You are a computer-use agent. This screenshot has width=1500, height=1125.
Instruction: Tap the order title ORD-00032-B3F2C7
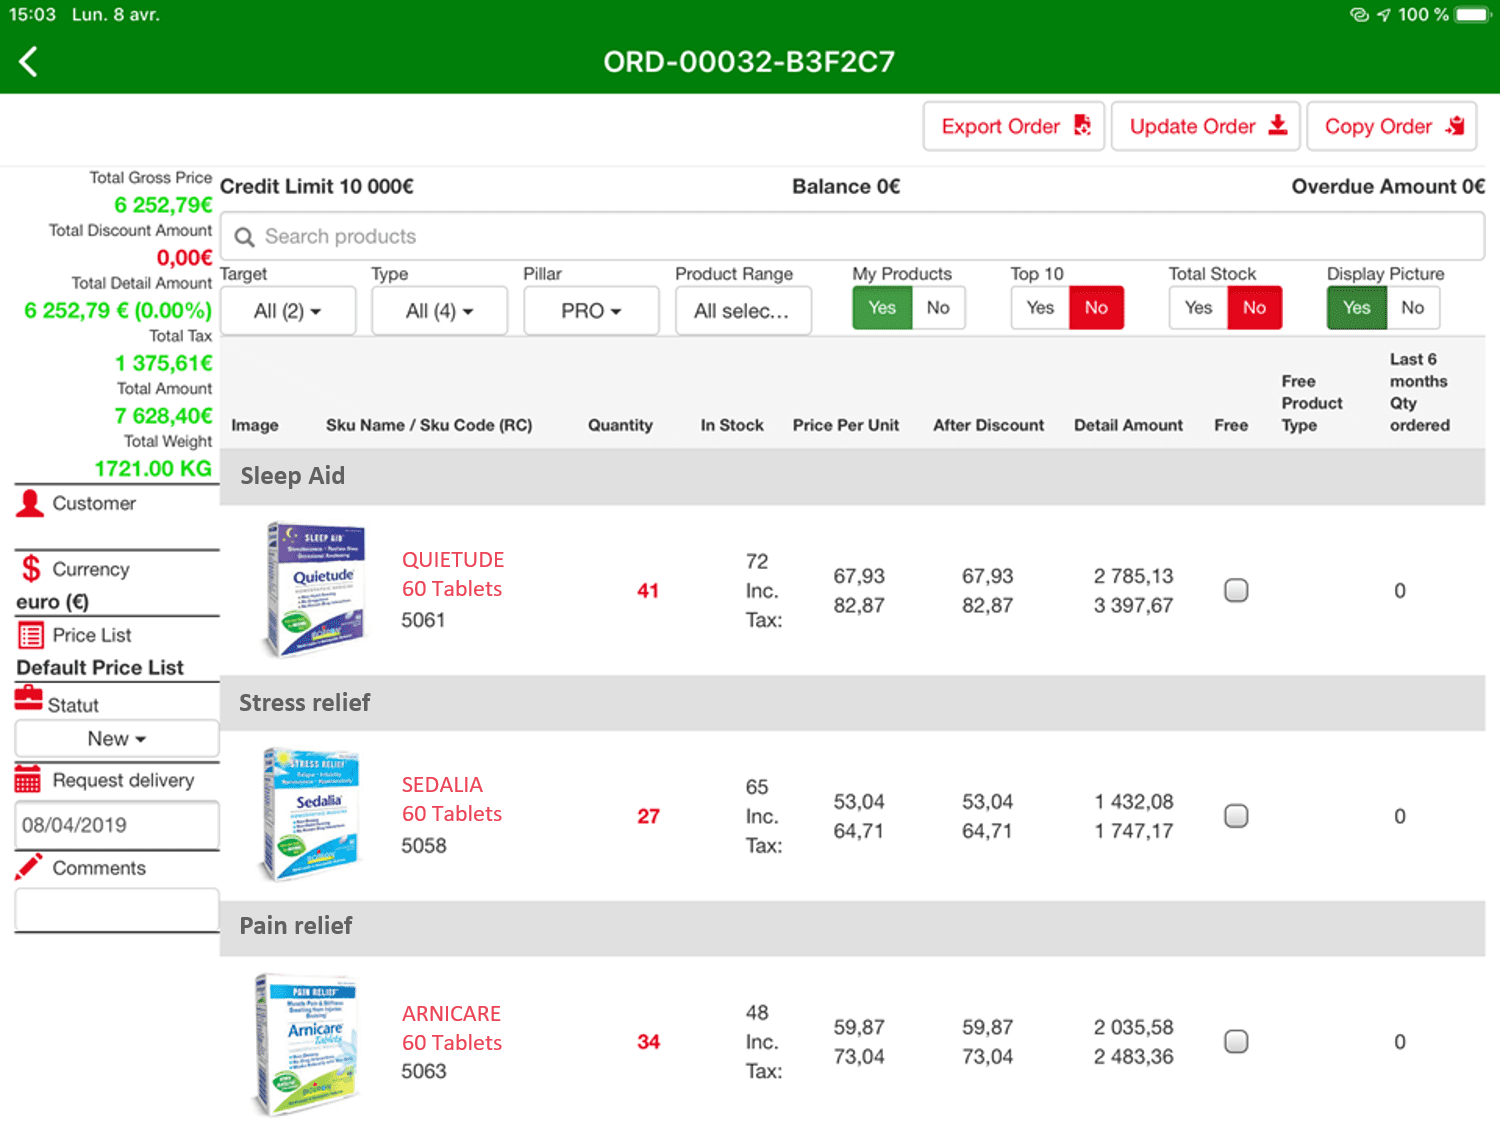tap(749, 62)
